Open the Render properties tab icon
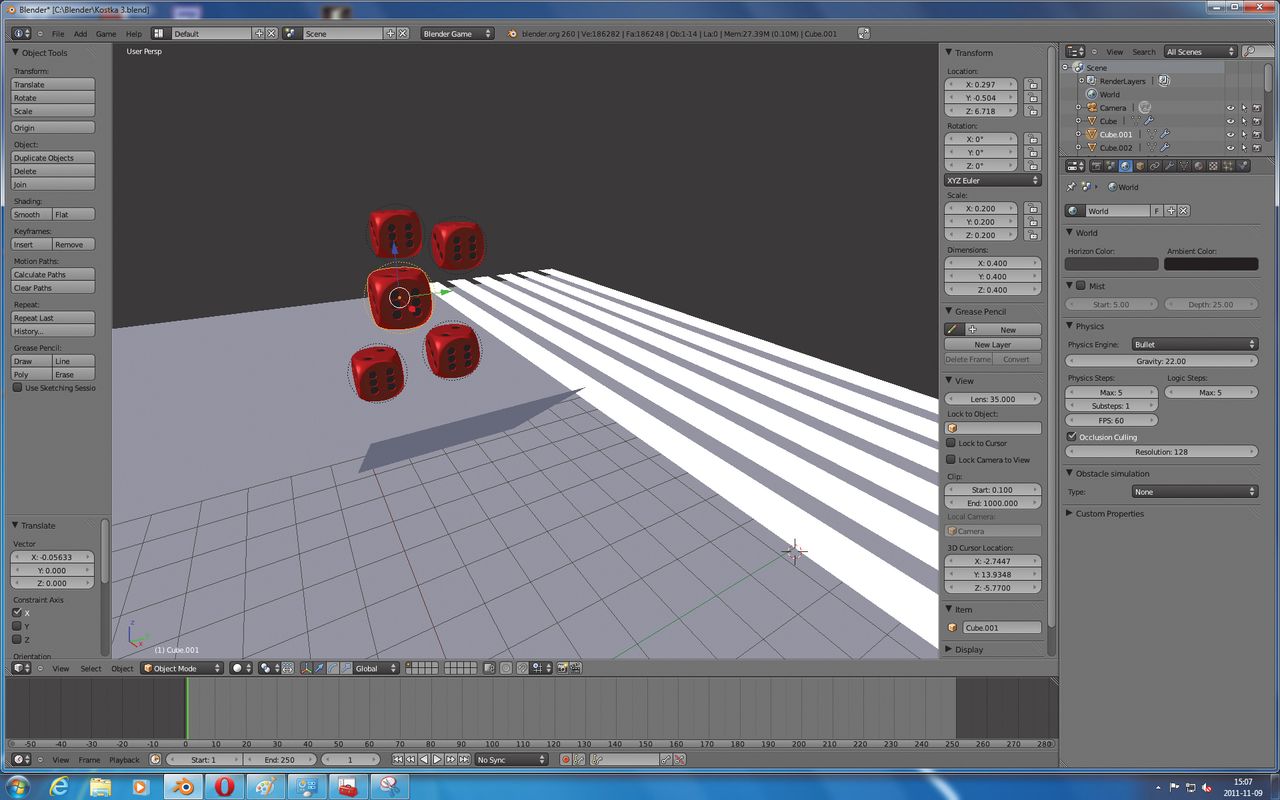Screen dimensions: 1280x800 (1096, 166)
